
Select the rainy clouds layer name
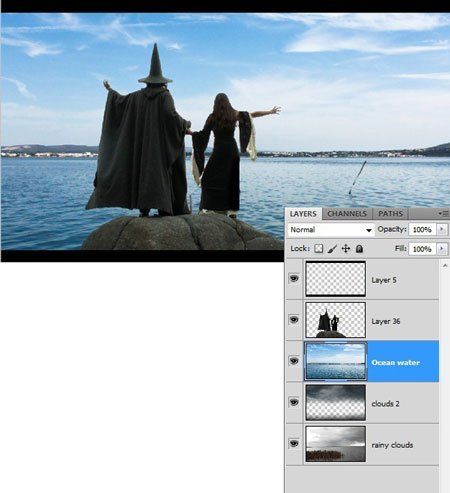click(392, 445)
